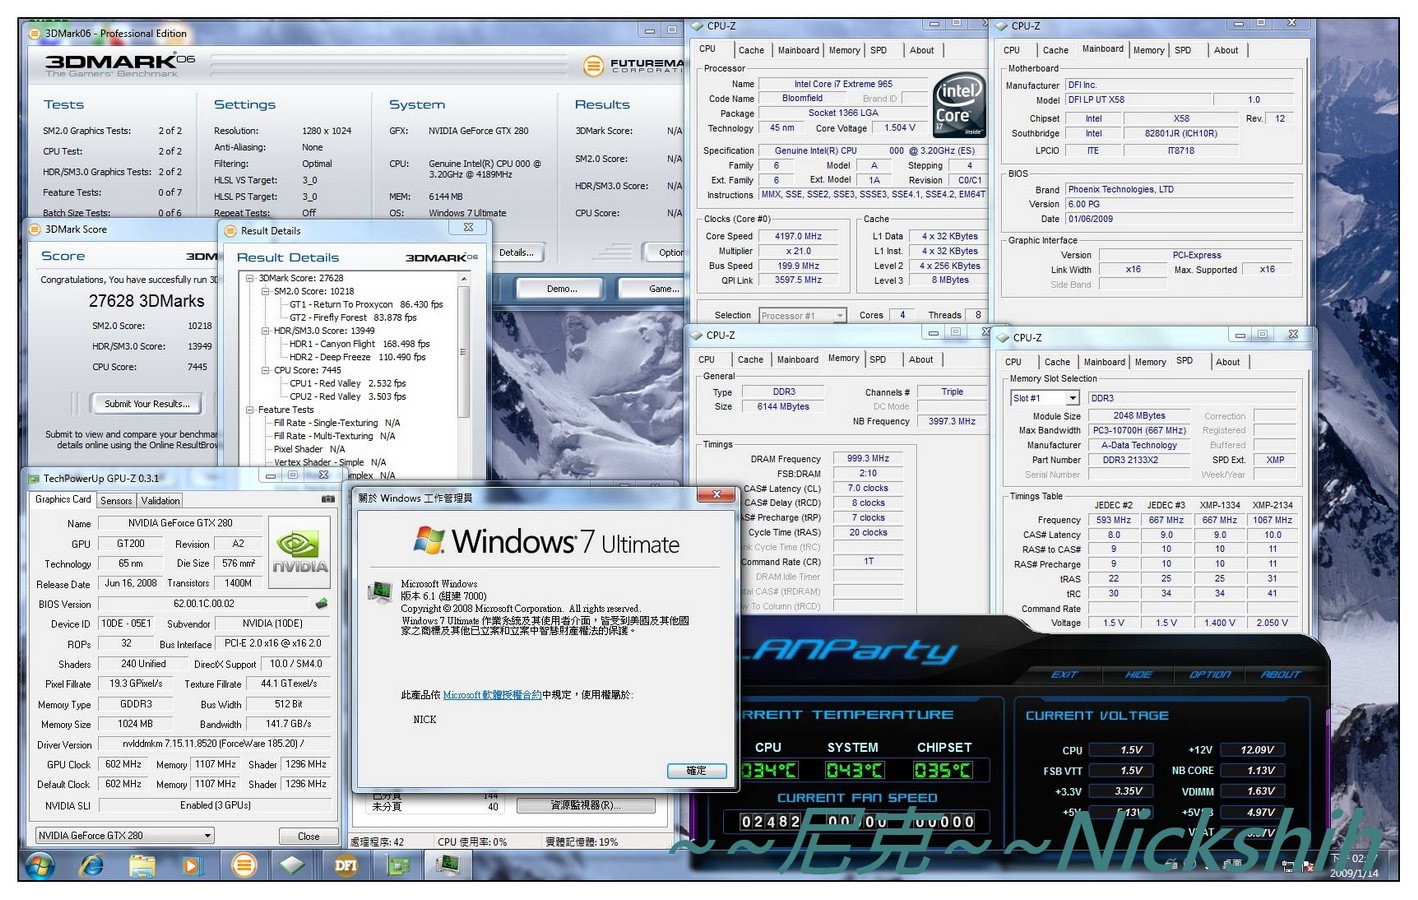Click the 27628 3DMarks score text

click(146, 301)
